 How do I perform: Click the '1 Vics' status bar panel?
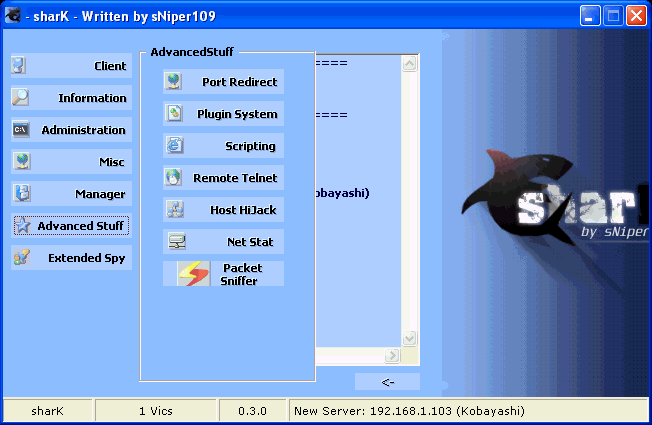(157, 411)
